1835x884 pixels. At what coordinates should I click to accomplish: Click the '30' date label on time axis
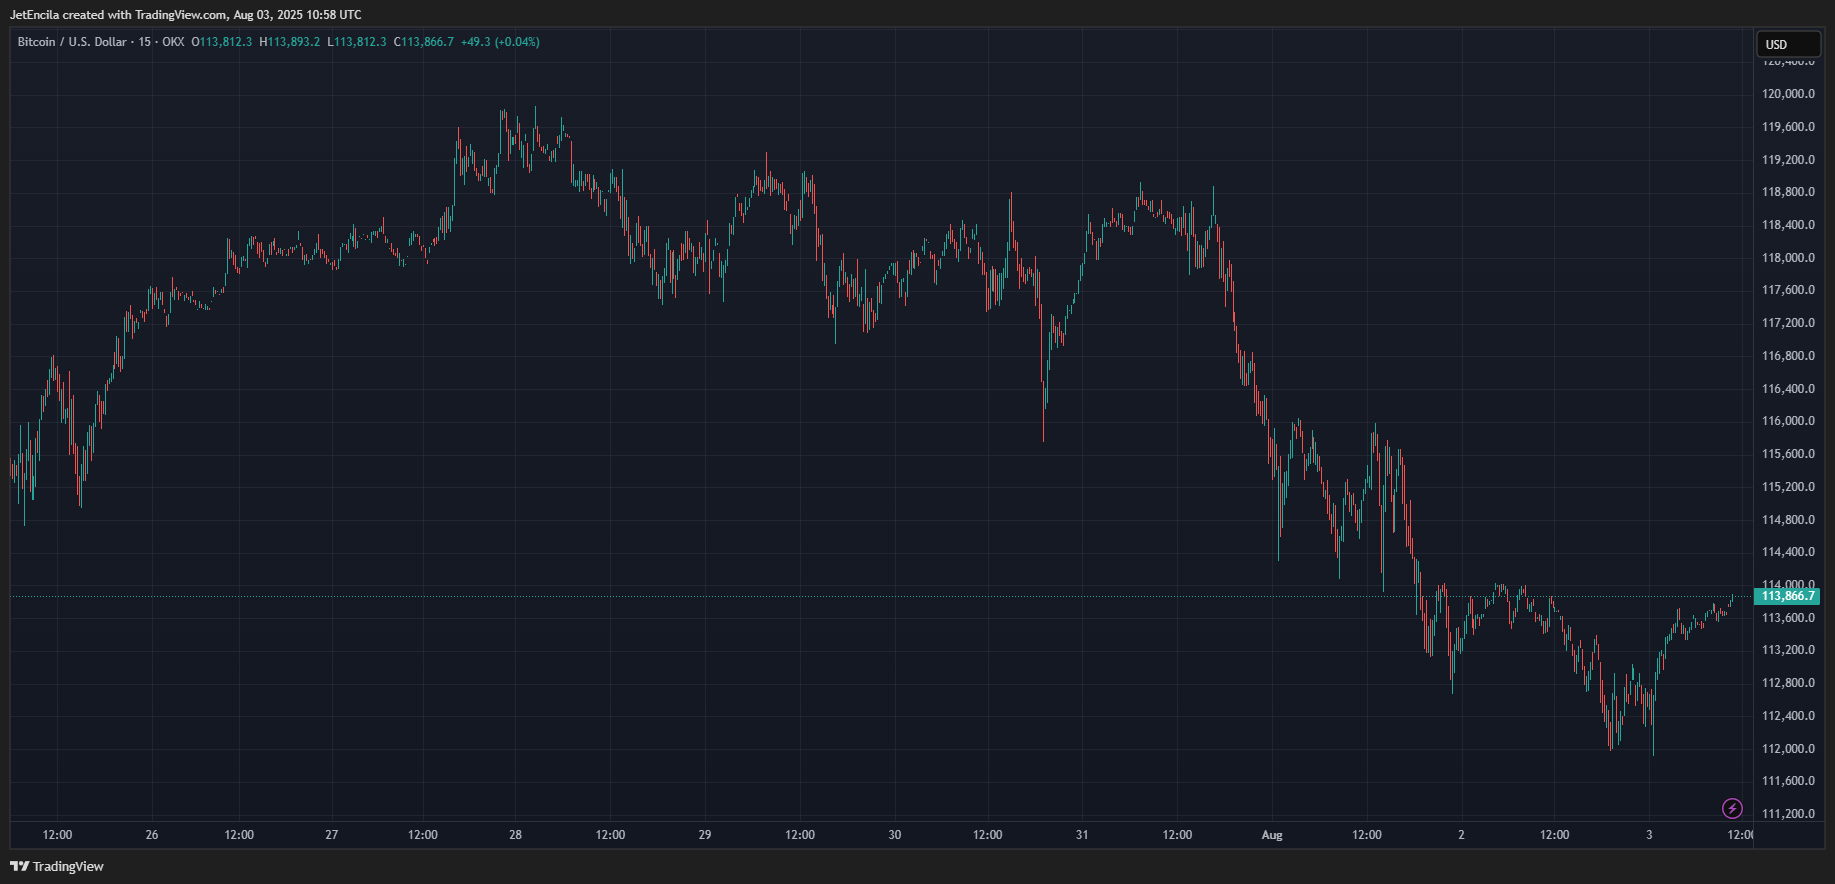[x=894, y=835]
